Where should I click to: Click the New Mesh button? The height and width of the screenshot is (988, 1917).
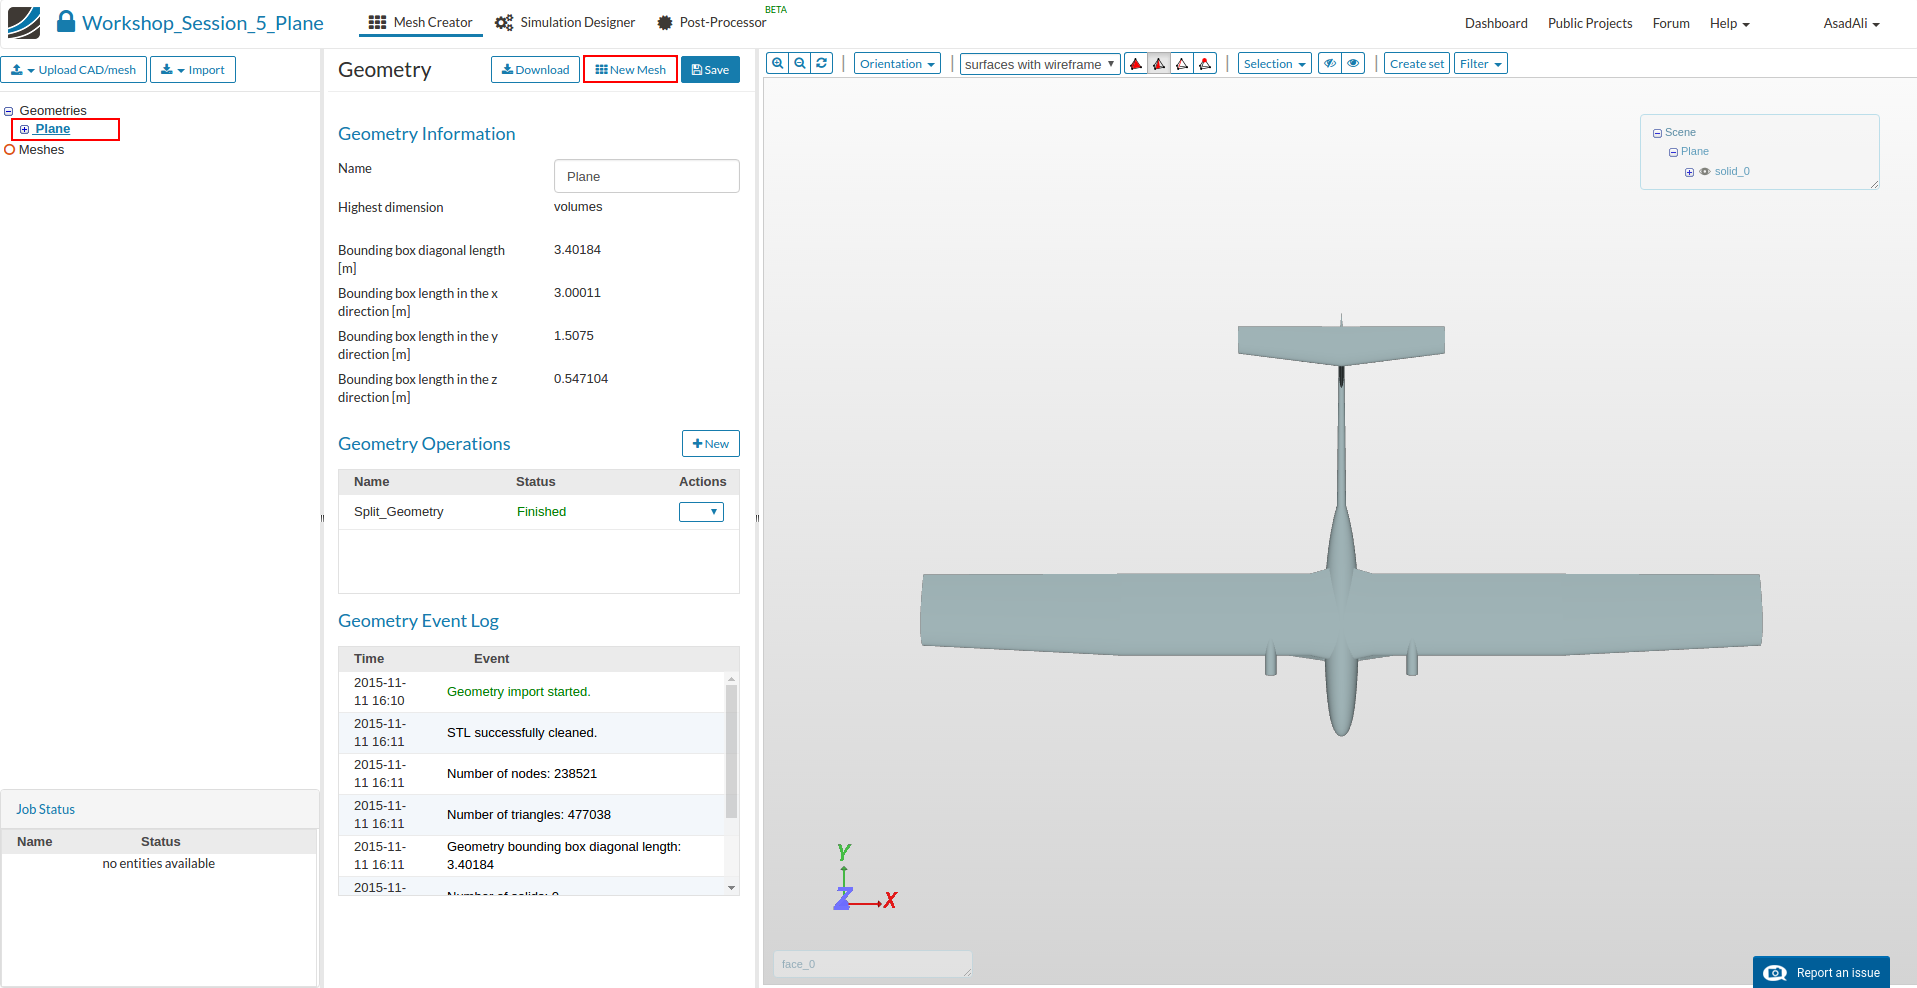[630, 70]
